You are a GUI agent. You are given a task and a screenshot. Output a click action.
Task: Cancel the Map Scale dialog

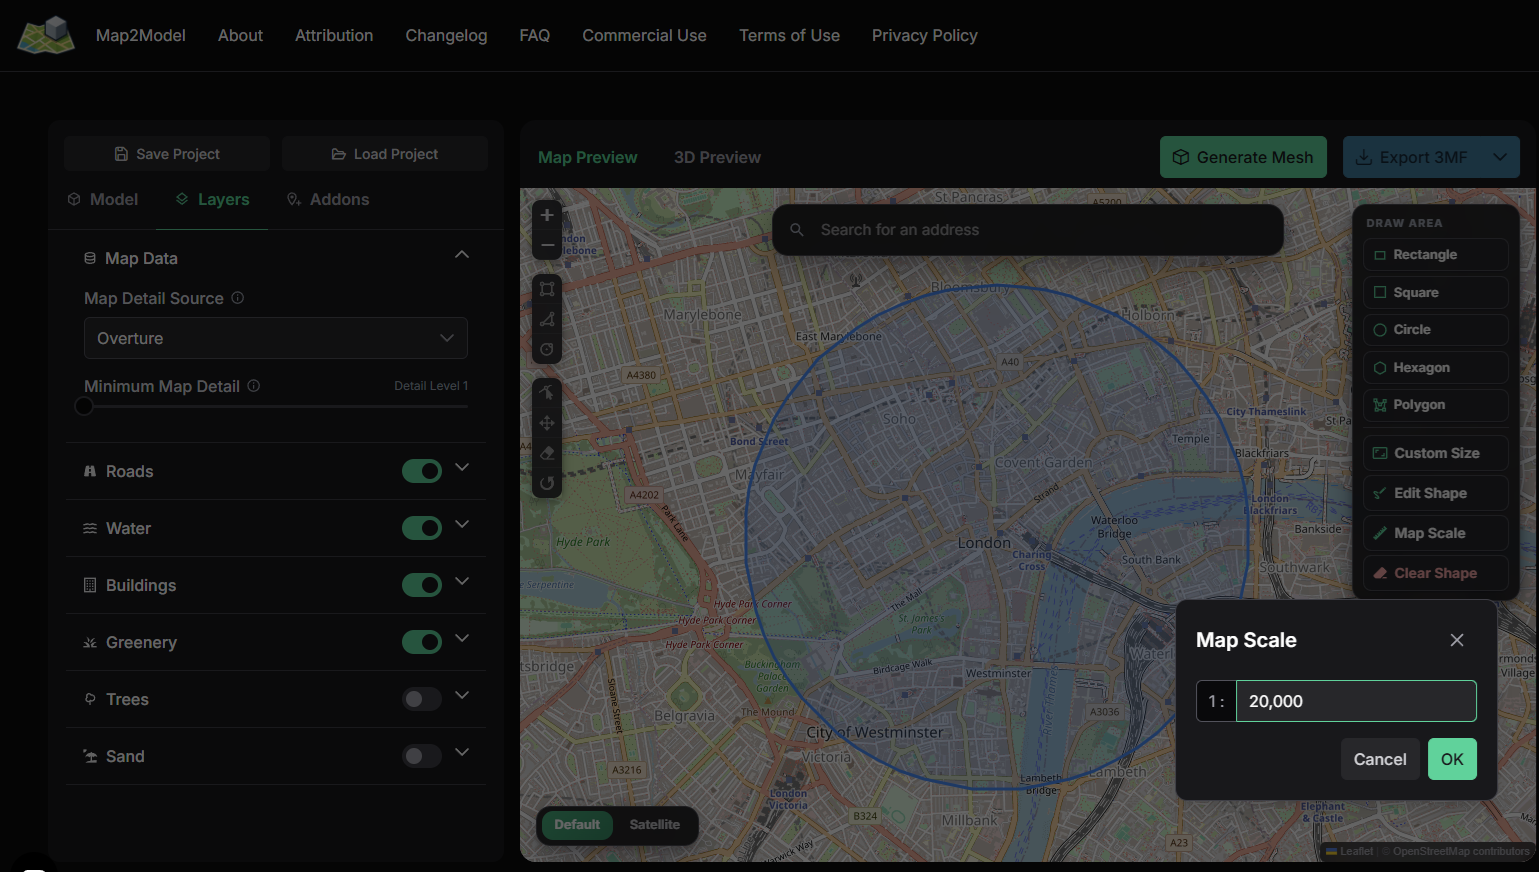(1380, 759)
